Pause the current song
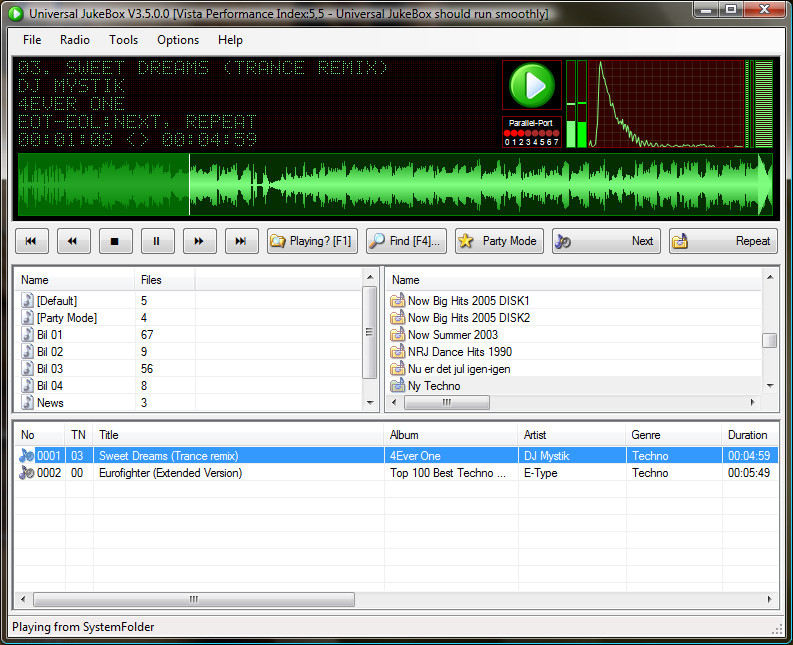 point(158,241)
